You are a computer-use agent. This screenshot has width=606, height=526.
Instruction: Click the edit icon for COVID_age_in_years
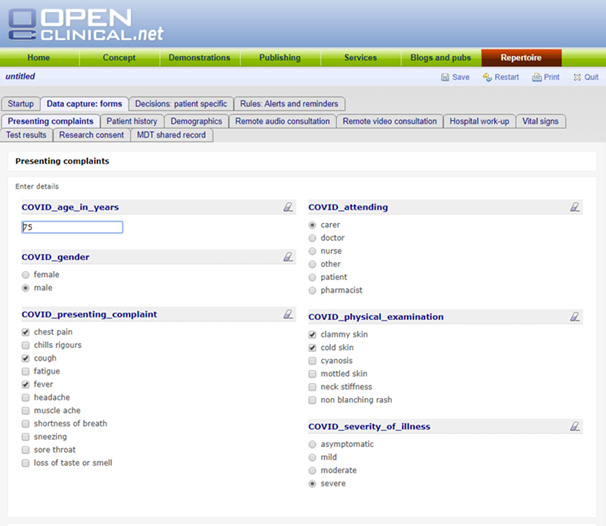coord(288,207)
